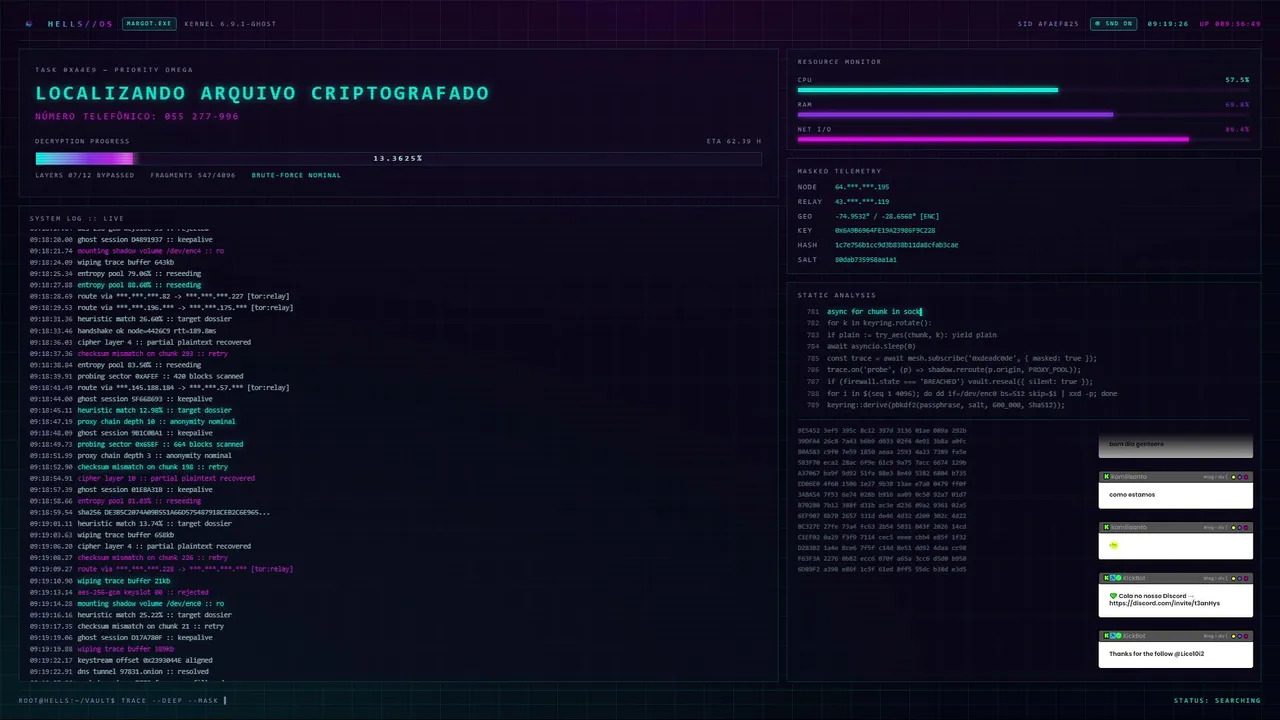Click KEY value 0x6A9B6964FE19A23986F9C228
This screenshot has width=1280, height=720.
(x=885, y=230)
